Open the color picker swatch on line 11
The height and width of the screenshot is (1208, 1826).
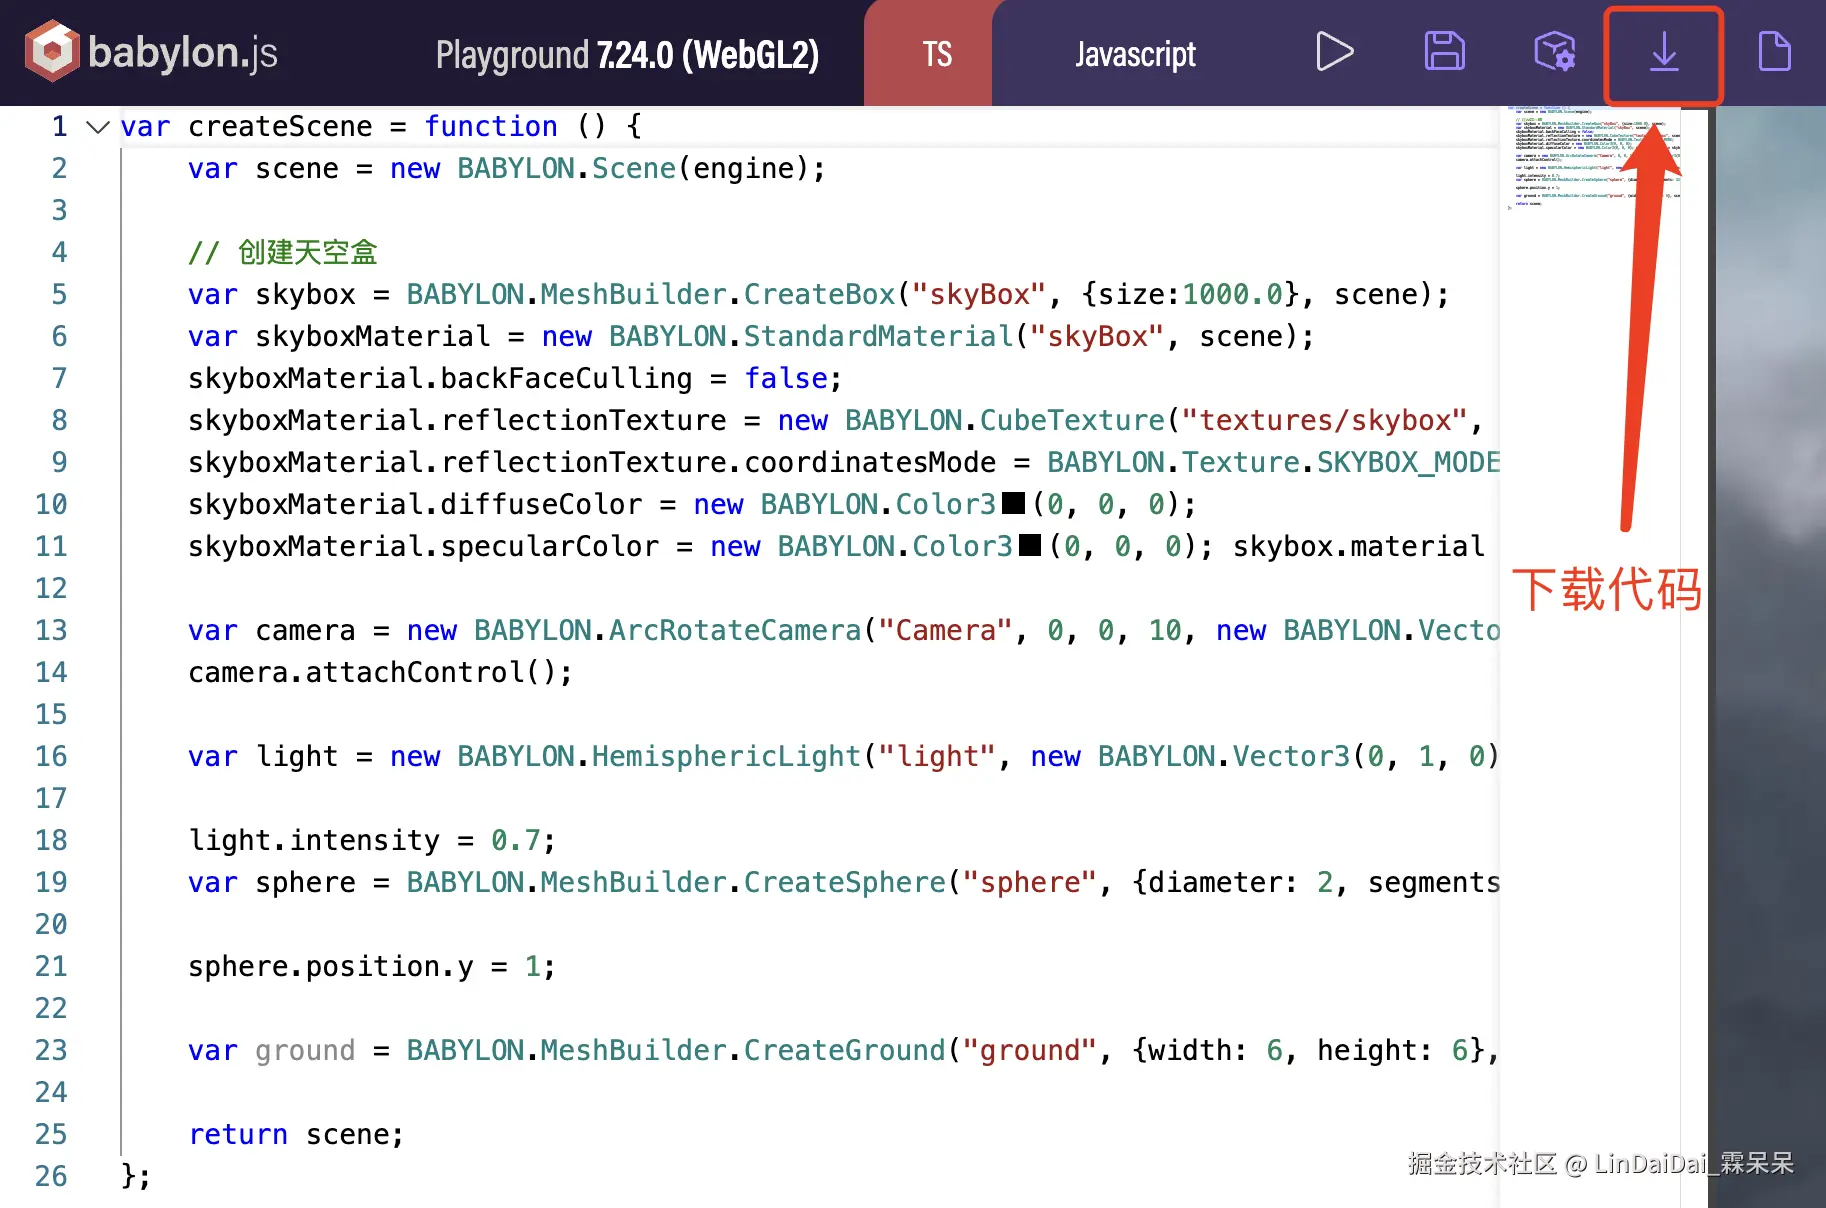click(1030, 546)
